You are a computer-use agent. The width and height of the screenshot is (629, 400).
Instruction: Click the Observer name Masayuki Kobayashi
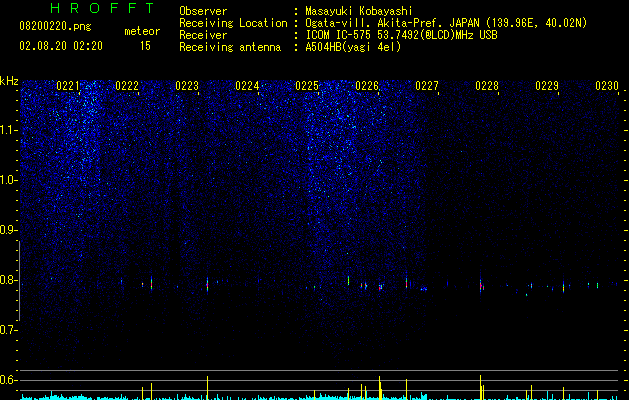[359, 11]
